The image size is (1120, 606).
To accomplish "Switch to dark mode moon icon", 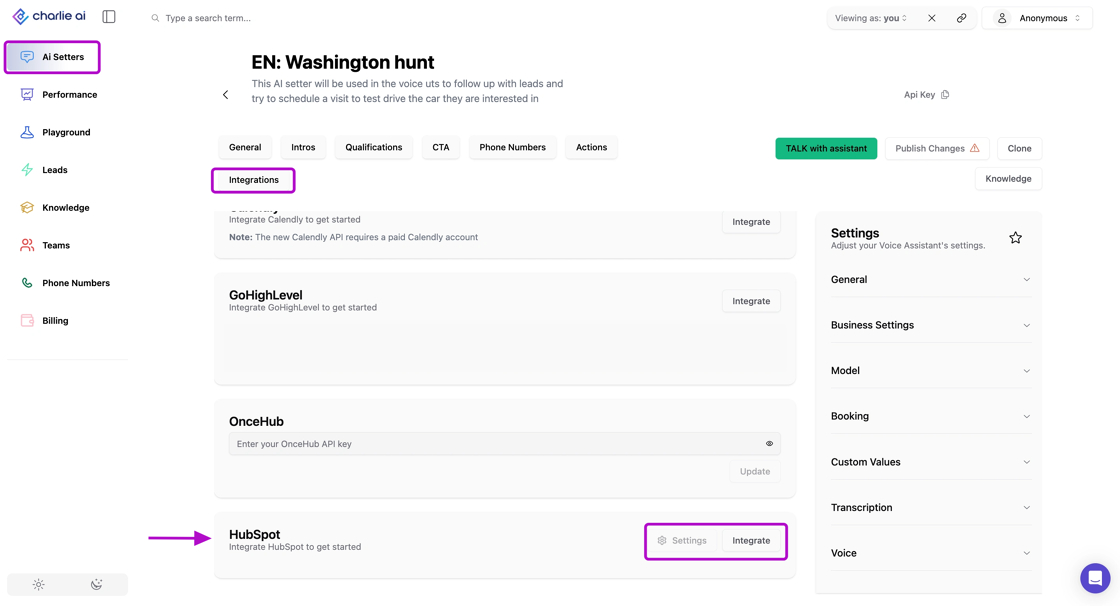I will pos(96,585).
